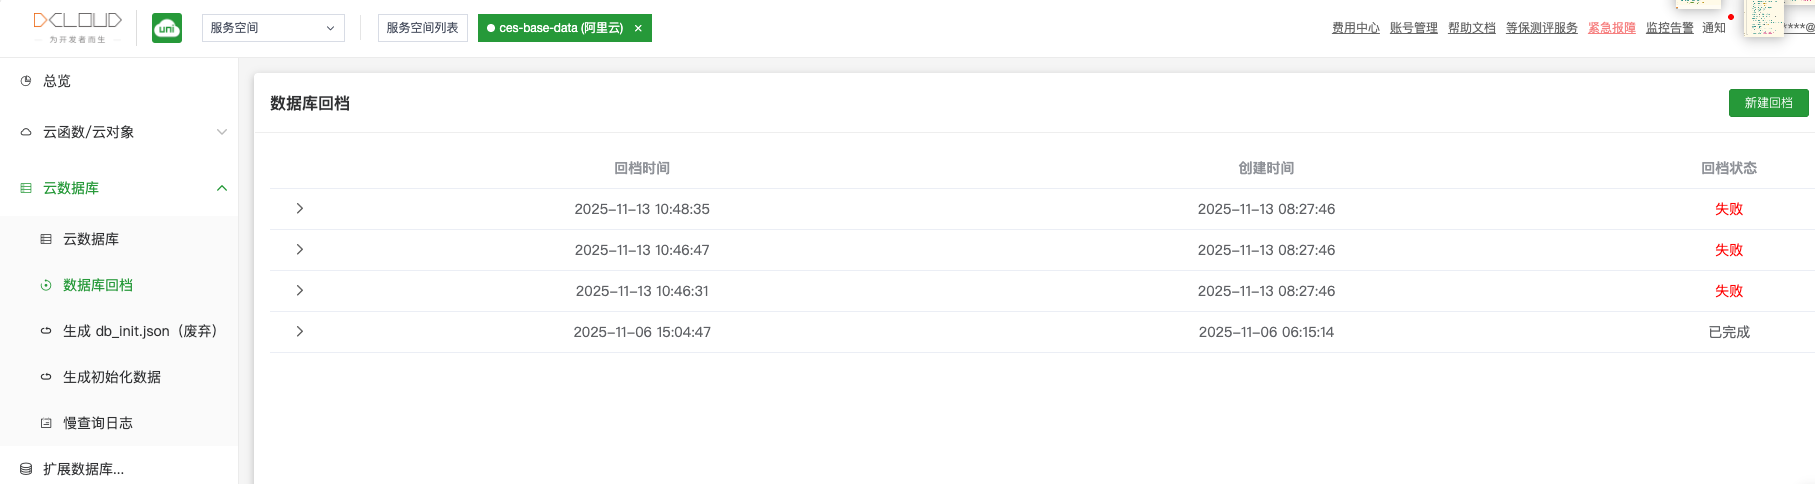Click the 总览 overview icon in sidebar

pyautogui.click(x=26, y=81)
